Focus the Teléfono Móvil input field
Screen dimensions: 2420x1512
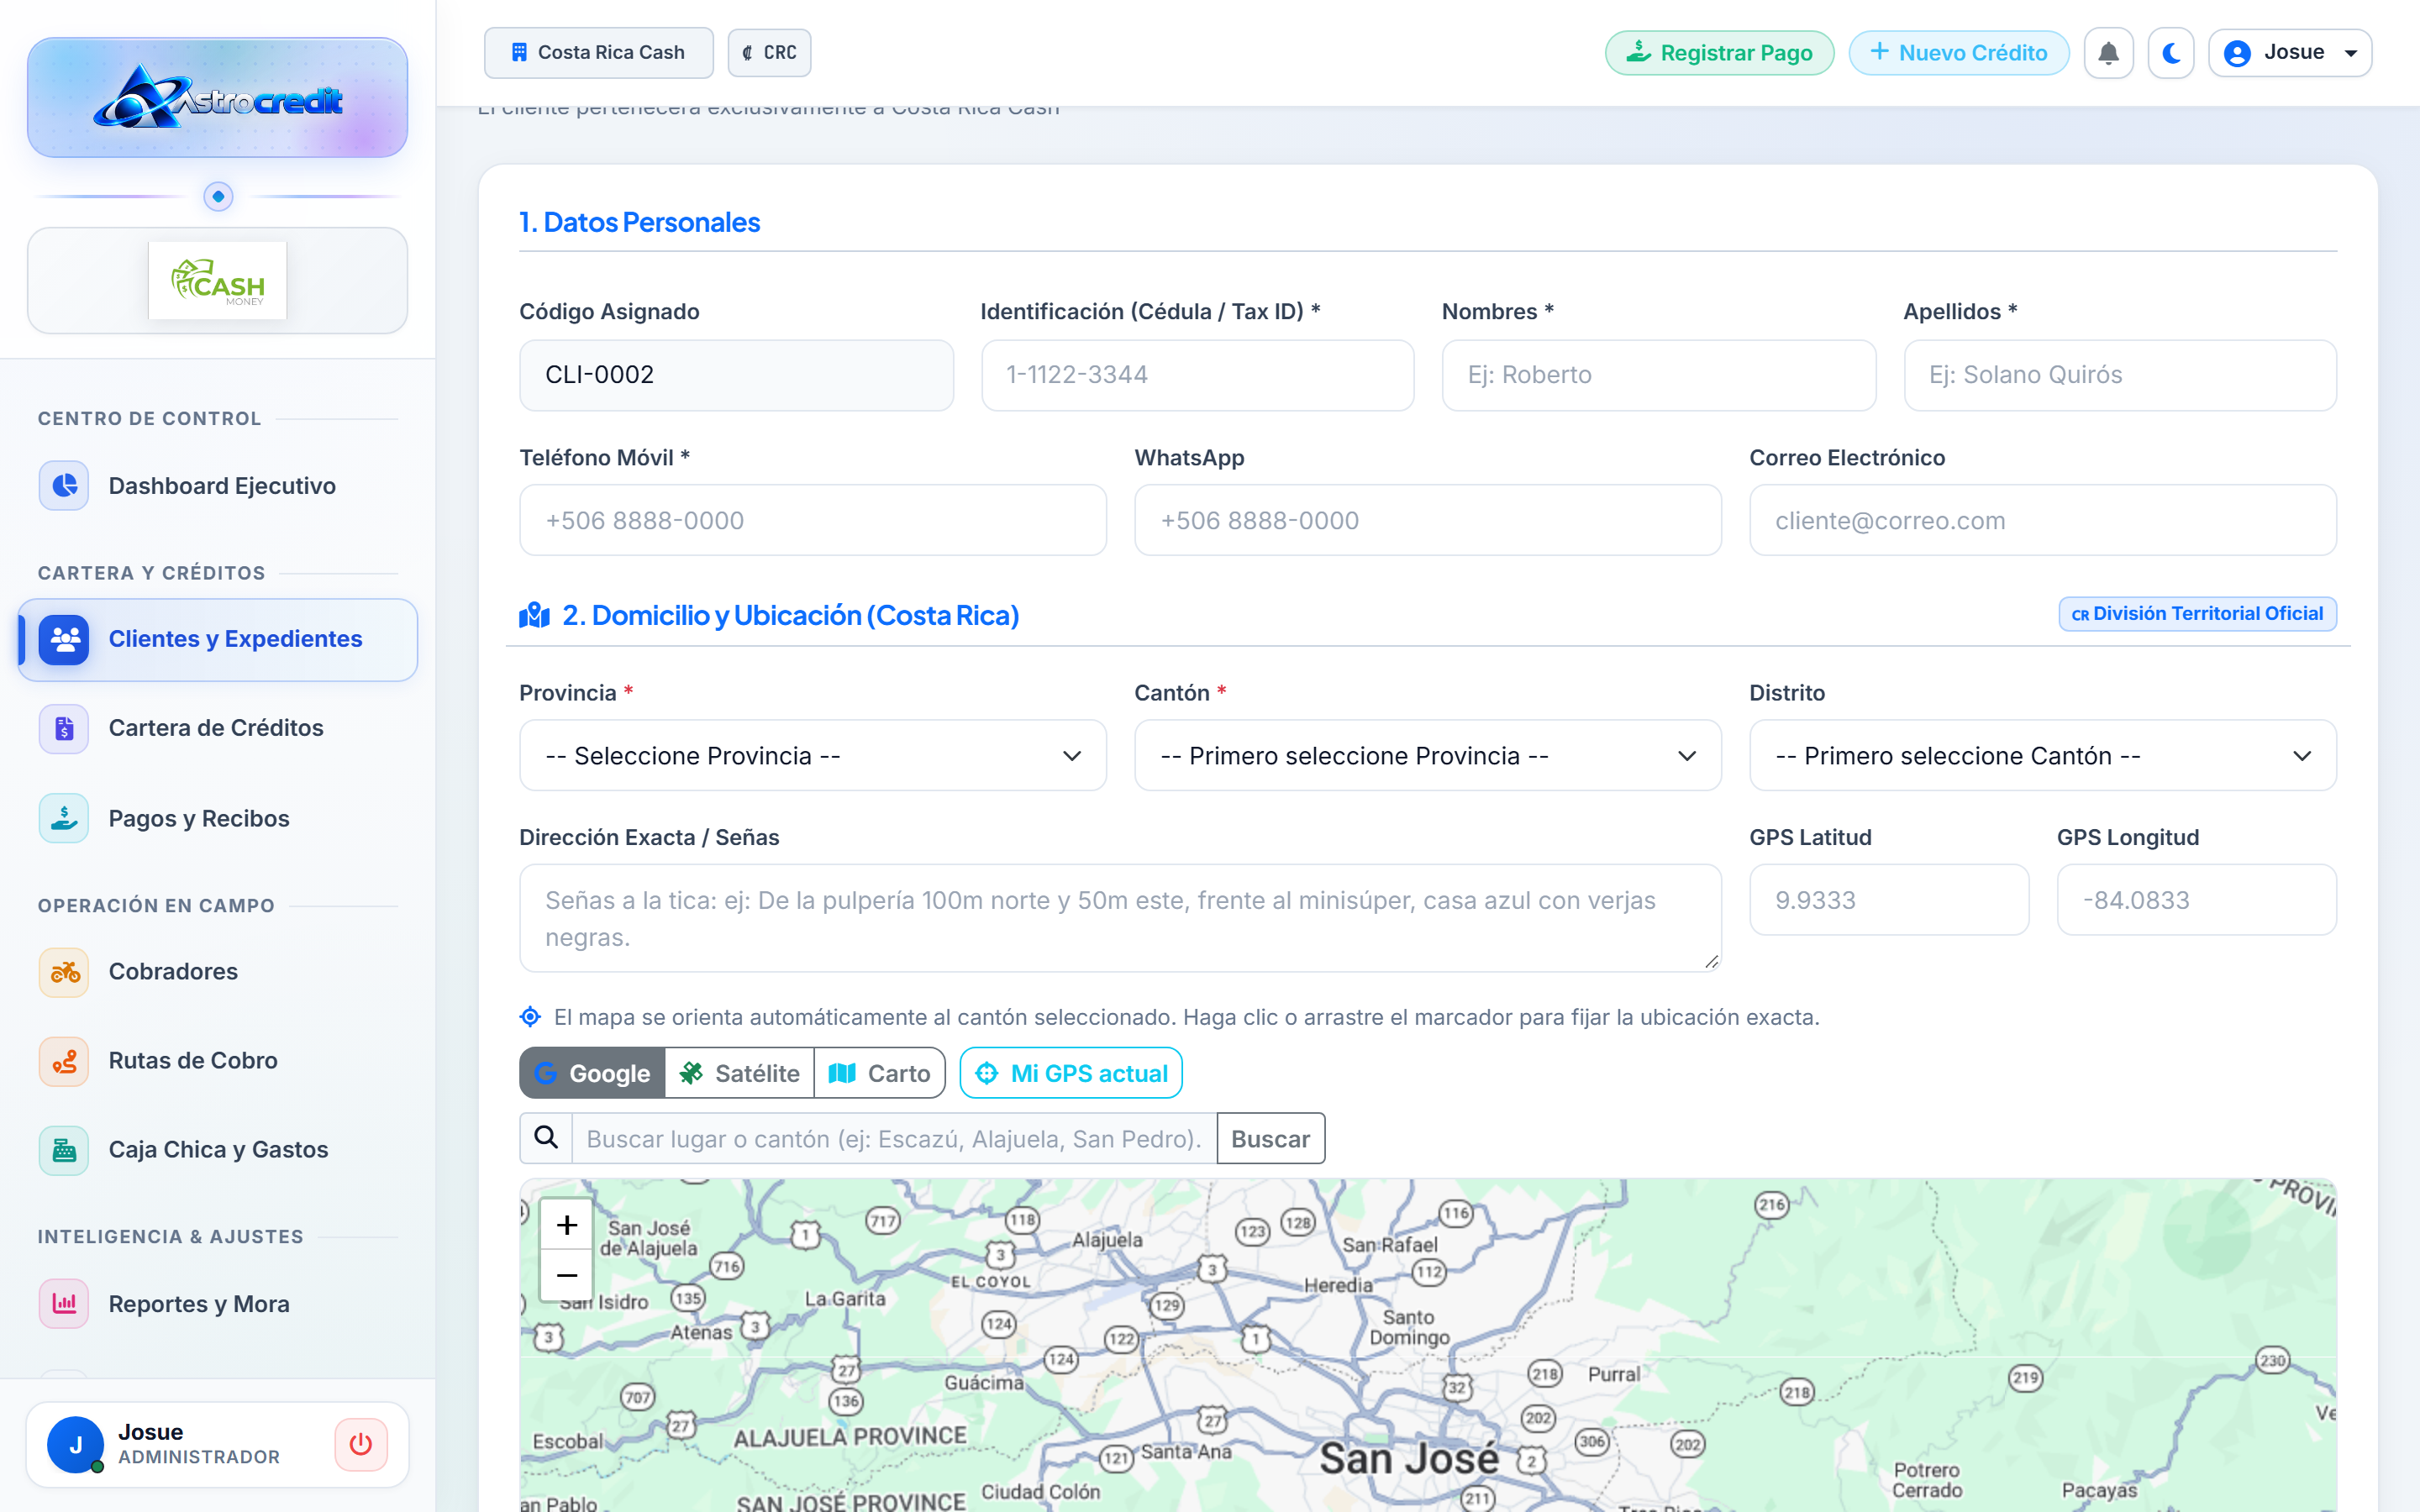click(x=813, y=520)
